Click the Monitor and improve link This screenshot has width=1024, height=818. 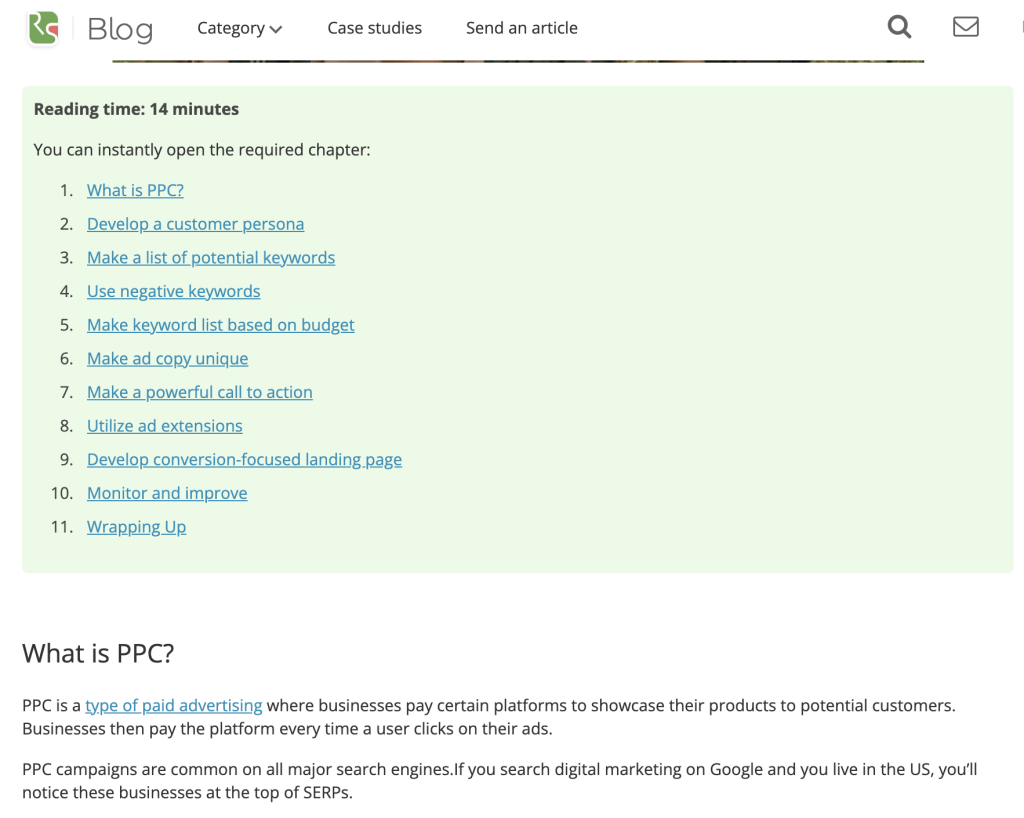pyautogui.click(x=167, y=493)
